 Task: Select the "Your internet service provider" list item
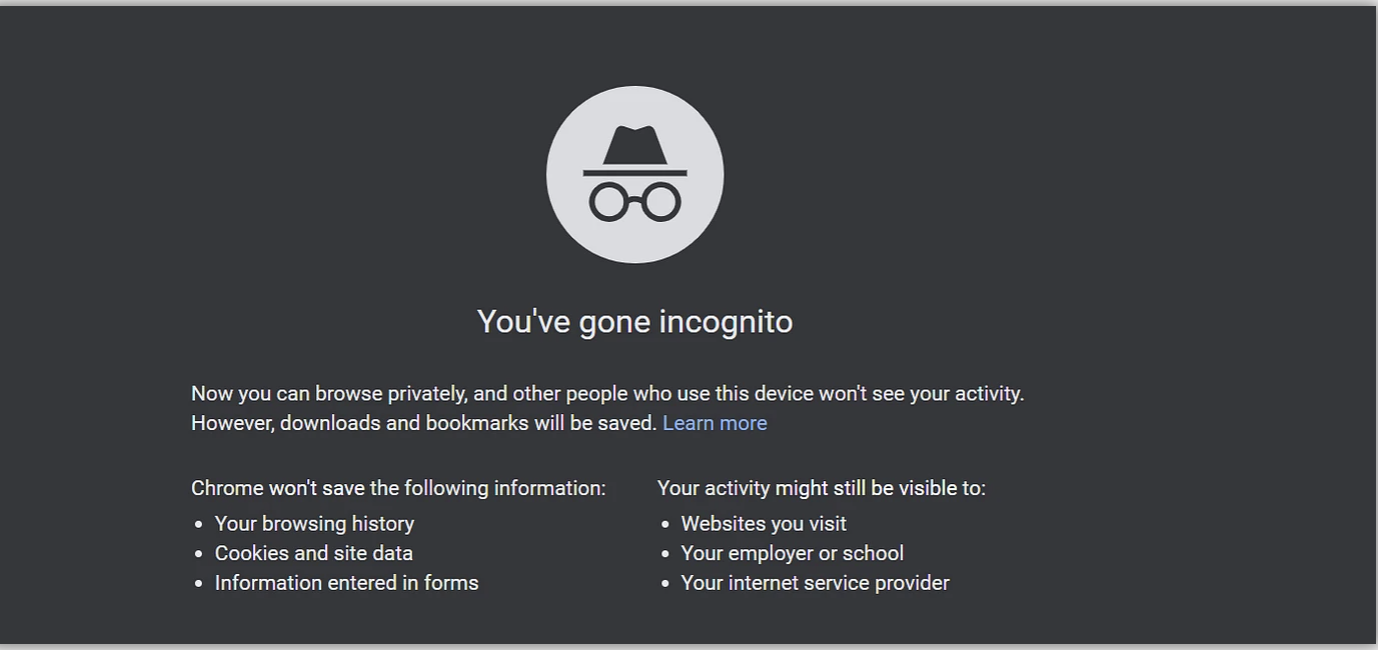tap(815, 583)
